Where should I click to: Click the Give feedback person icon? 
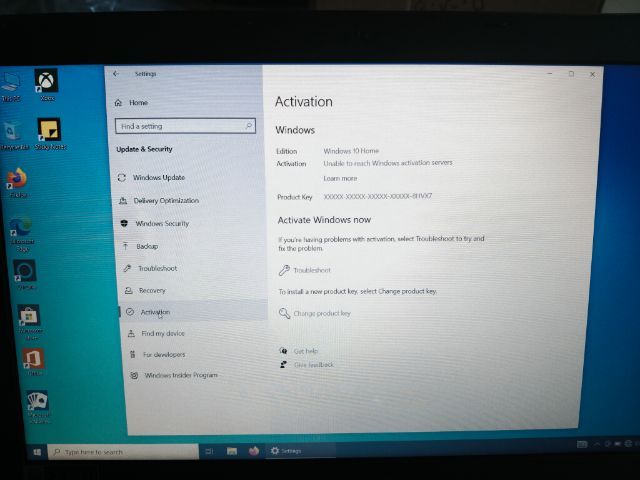click(x=283, y=364)
